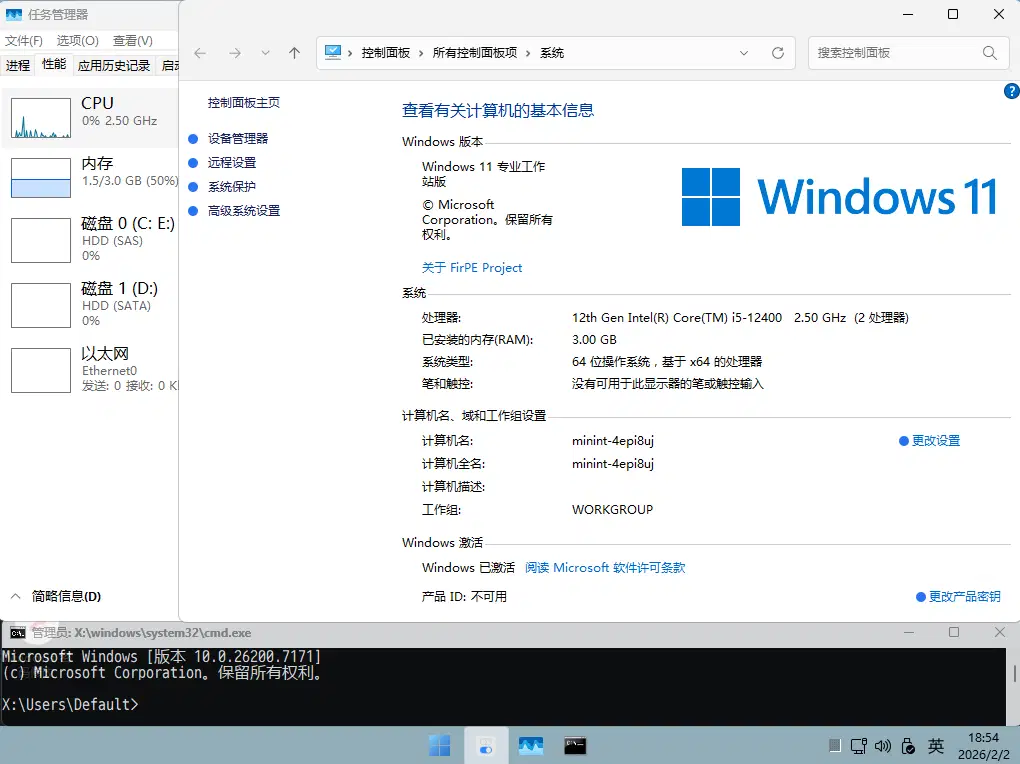Image resolution: width=1020 pixels, height=764 pixels.
Task: Click the Task Manager taskbar icon
Action: click(x=531, y=746)
